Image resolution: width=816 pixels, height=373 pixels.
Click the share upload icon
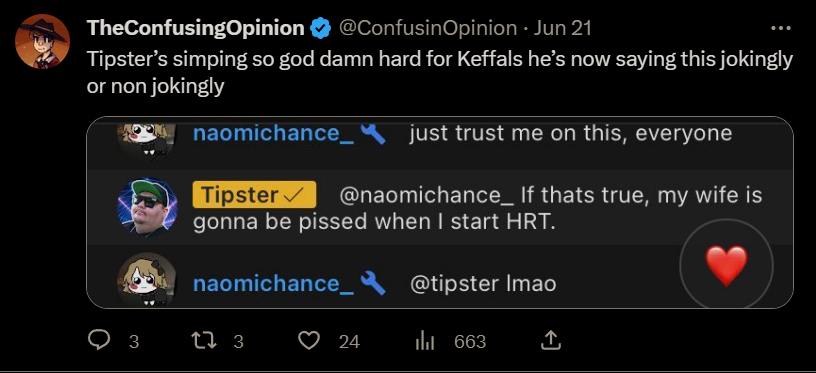point(551,341)
